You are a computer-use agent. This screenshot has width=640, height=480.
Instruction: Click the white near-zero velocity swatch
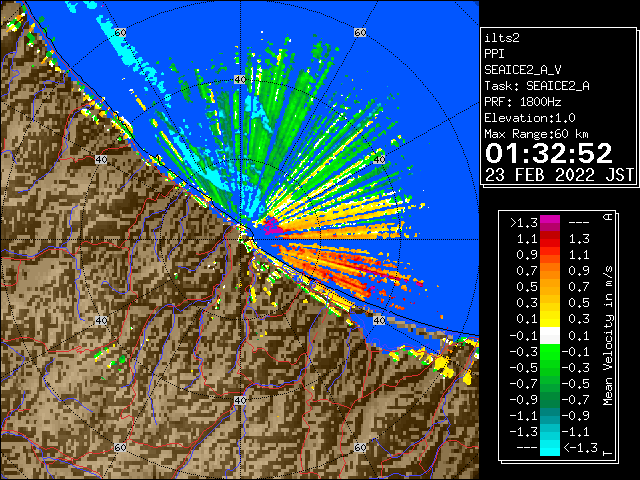(550, 336)
